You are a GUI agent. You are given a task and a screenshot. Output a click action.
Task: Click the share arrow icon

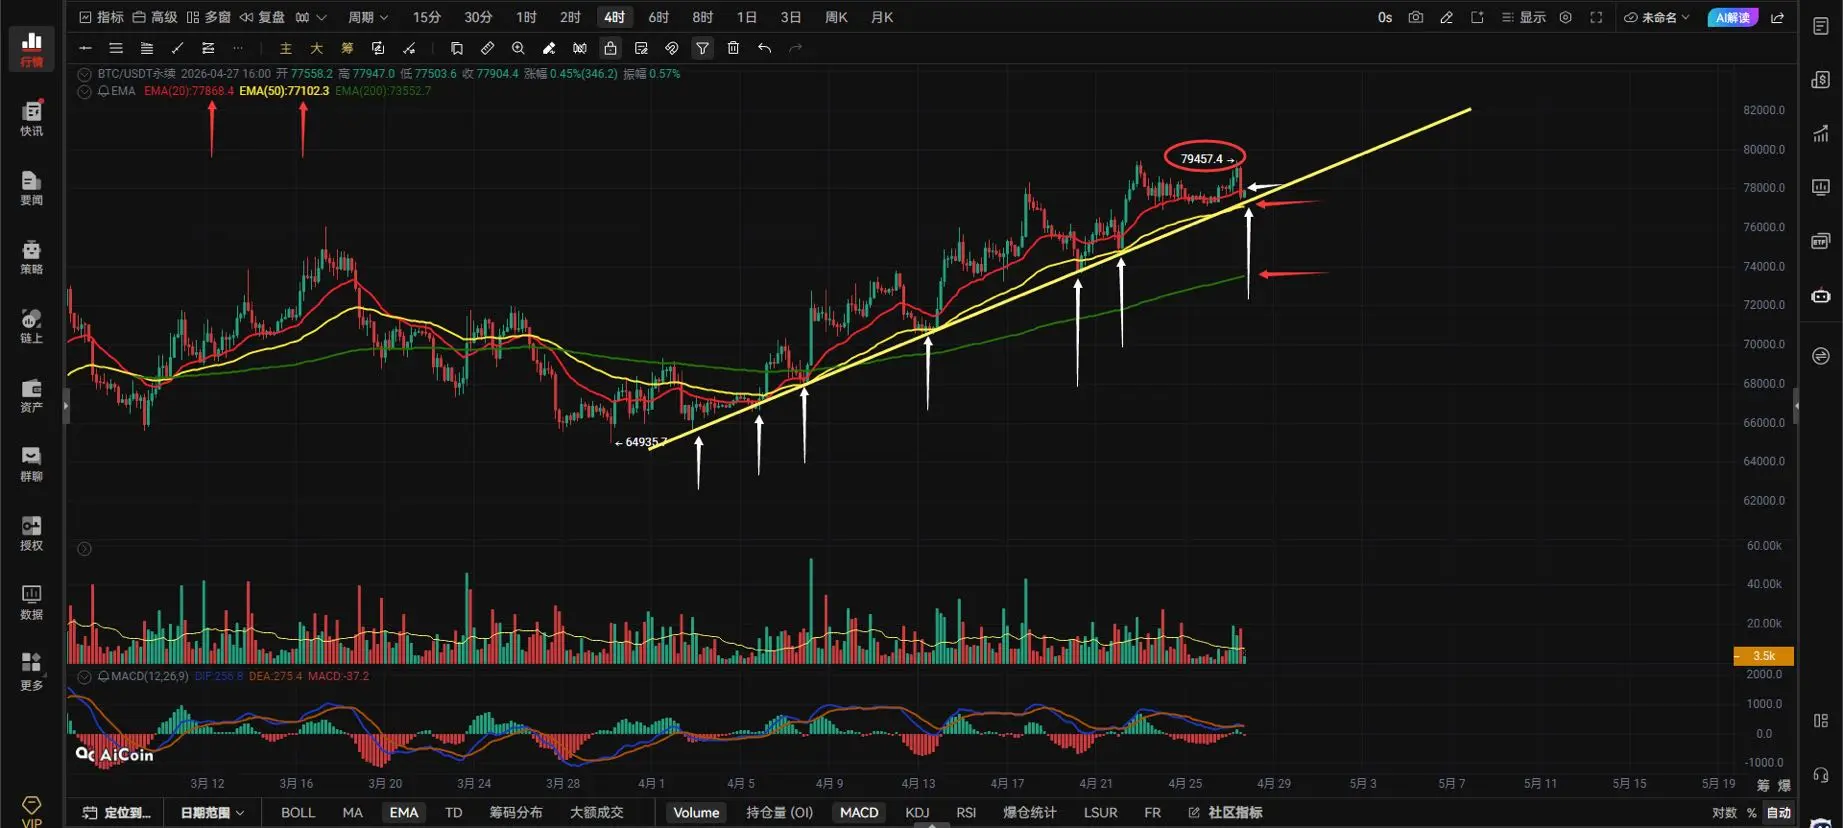tap(1777, 17)
